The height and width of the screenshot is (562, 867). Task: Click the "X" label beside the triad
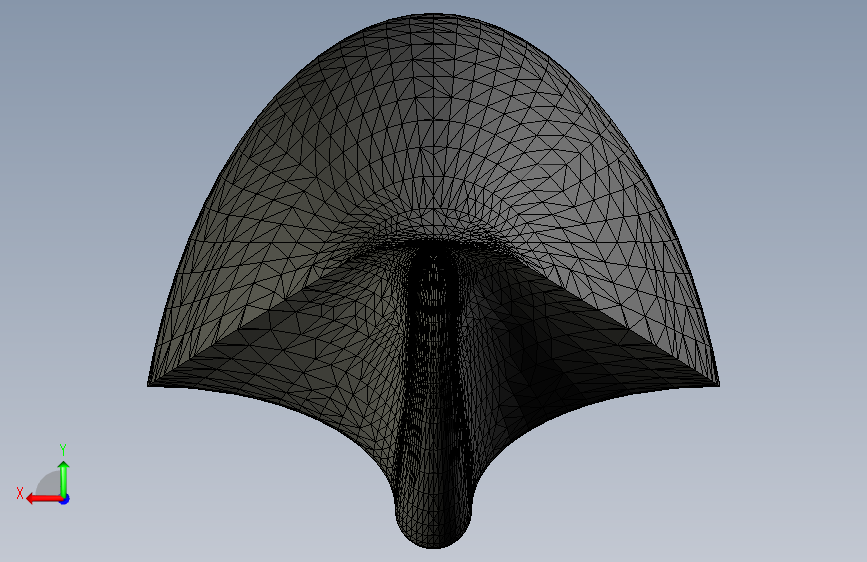click(x=20, y=493)
